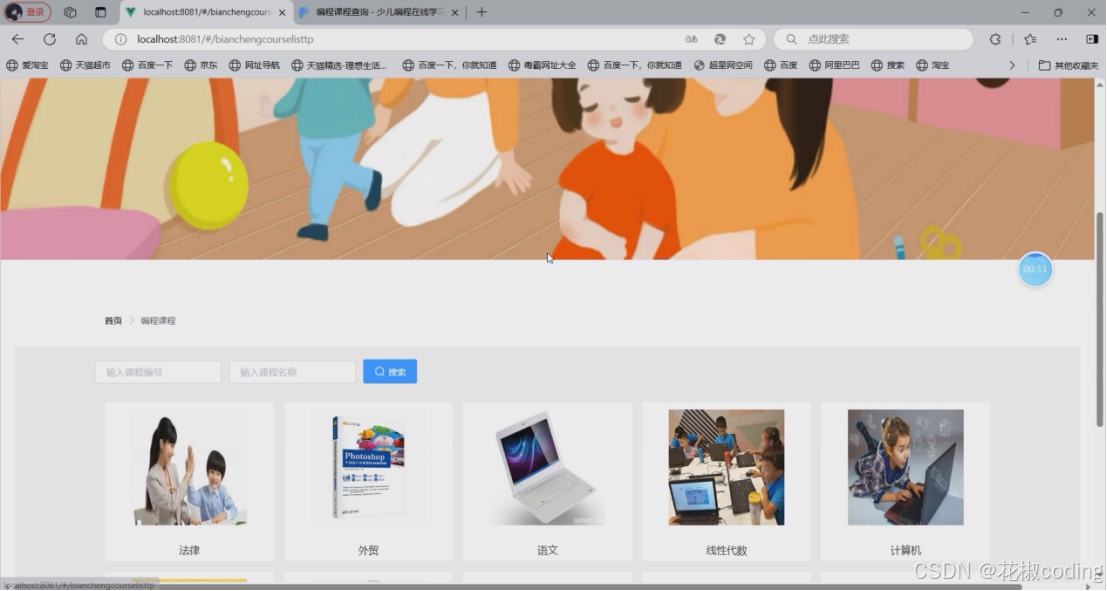Open the browser settings '...' menu
This screenshot has width=1107, height=591.
1061,39
